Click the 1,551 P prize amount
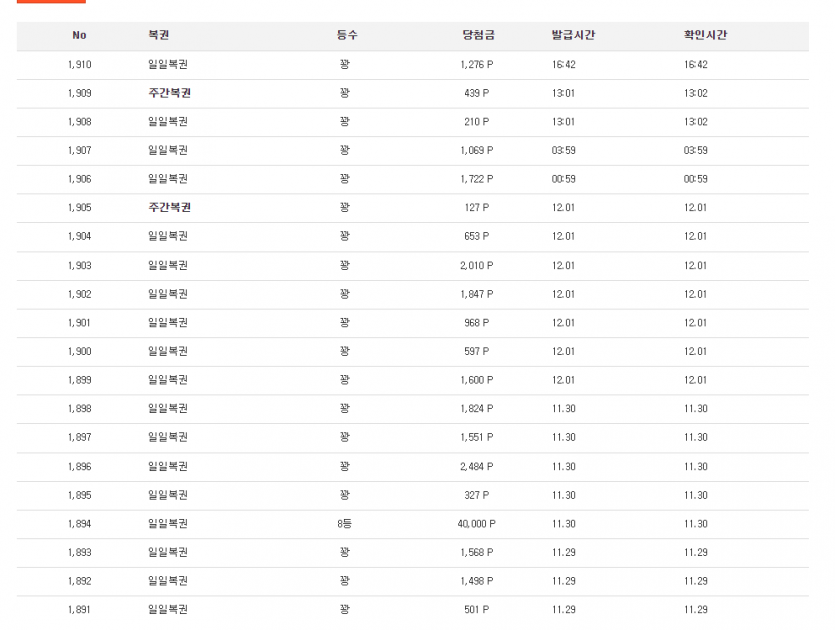This screenshot has height=630, width=835. [477, 438]
